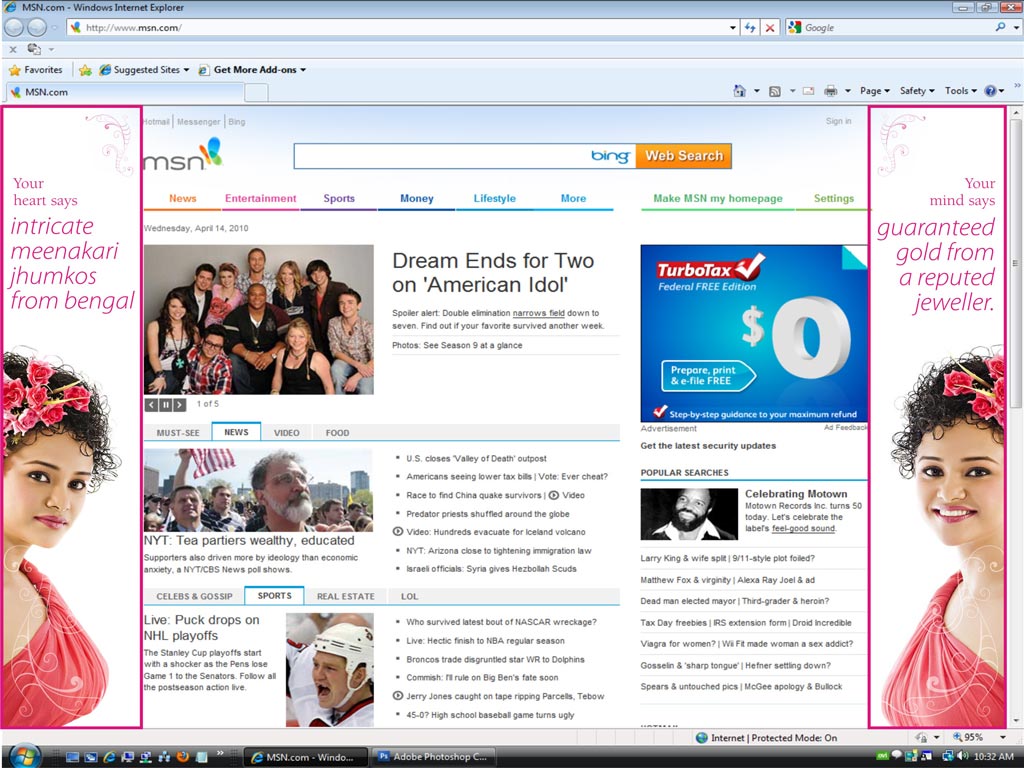The height and width of the screenshot is (768, 1024).
Task: Click play icon beside Iceland volcano video
Action: point(398,532)
